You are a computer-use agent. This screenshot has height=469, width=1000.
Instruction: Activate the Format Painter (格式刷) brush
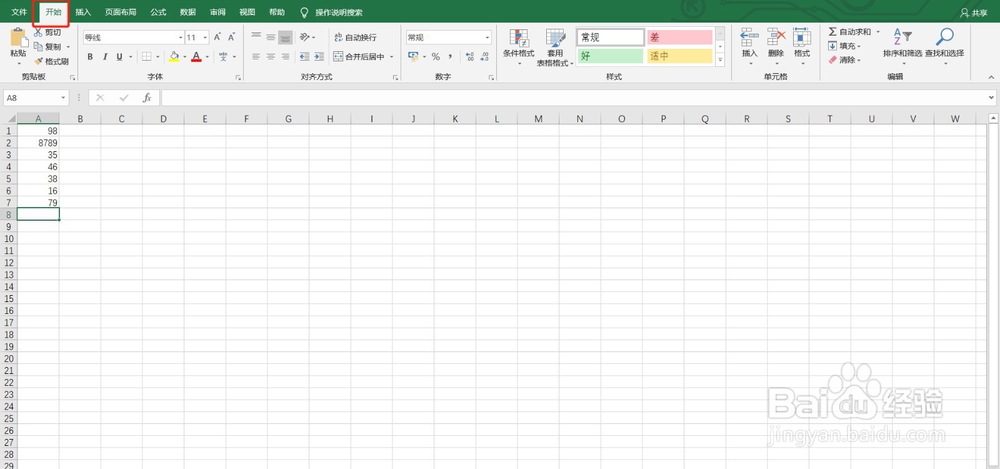pos(38,61)
